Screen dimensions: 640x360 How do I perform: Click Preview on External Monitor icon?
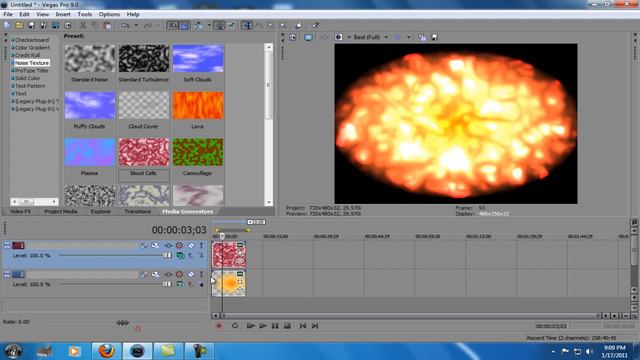click(308, 37)
